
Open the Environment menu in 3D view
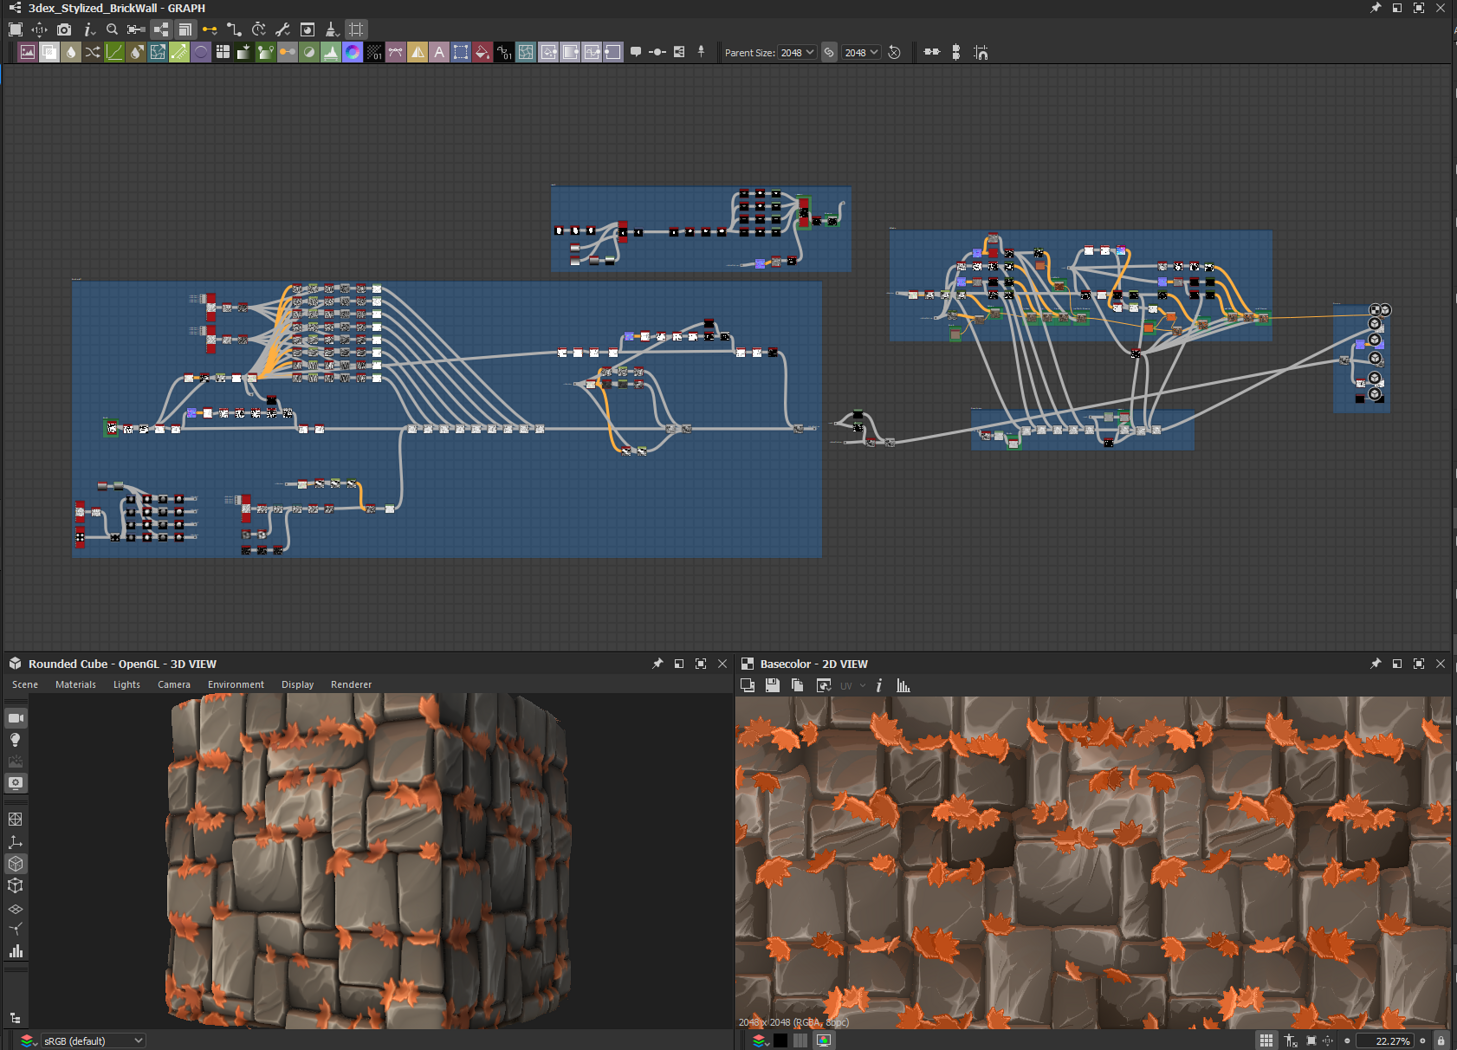235,685
